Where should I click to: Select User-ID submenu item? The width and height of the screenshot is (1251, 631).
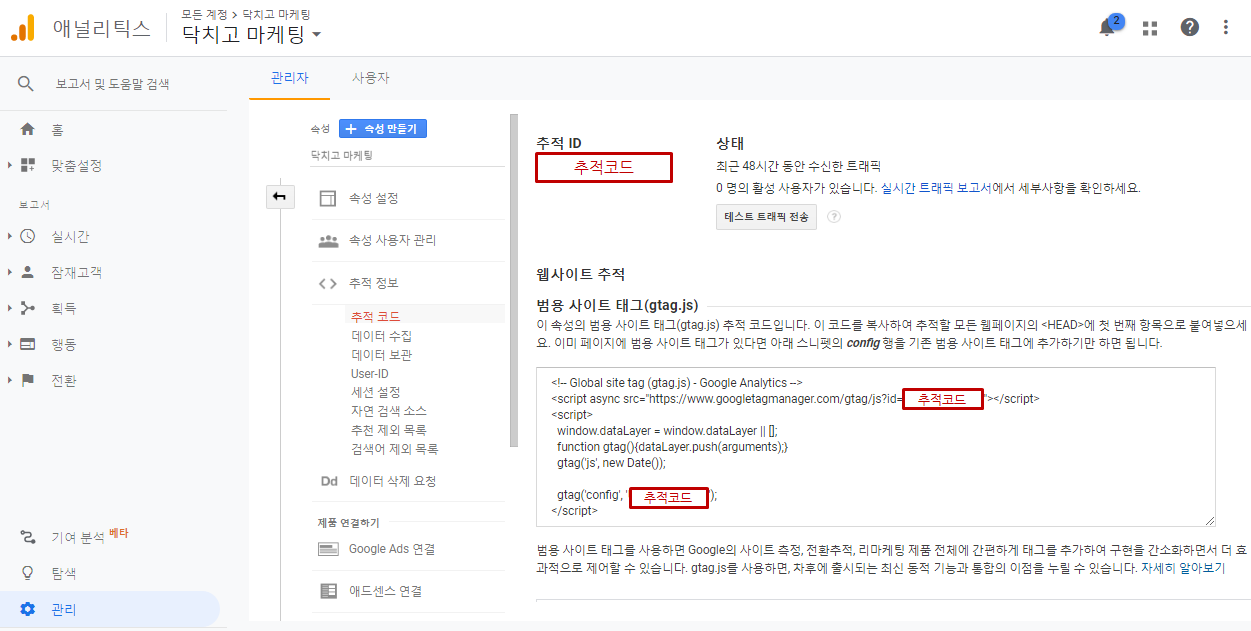tap(370, 374)
